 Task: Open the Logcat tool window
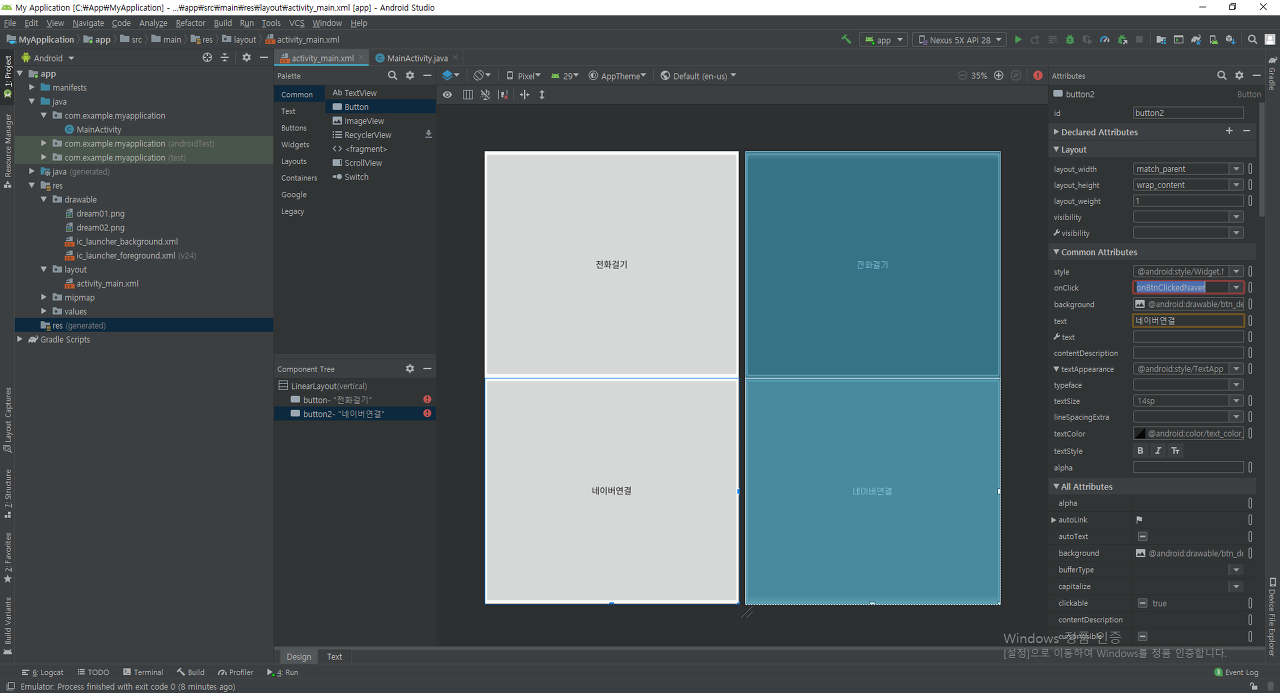(42, 672)
